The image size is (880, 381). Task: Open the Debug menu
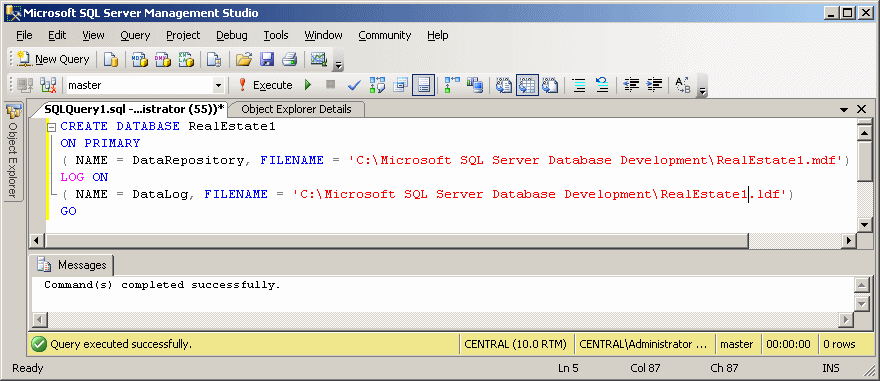[x=232, y=35]
